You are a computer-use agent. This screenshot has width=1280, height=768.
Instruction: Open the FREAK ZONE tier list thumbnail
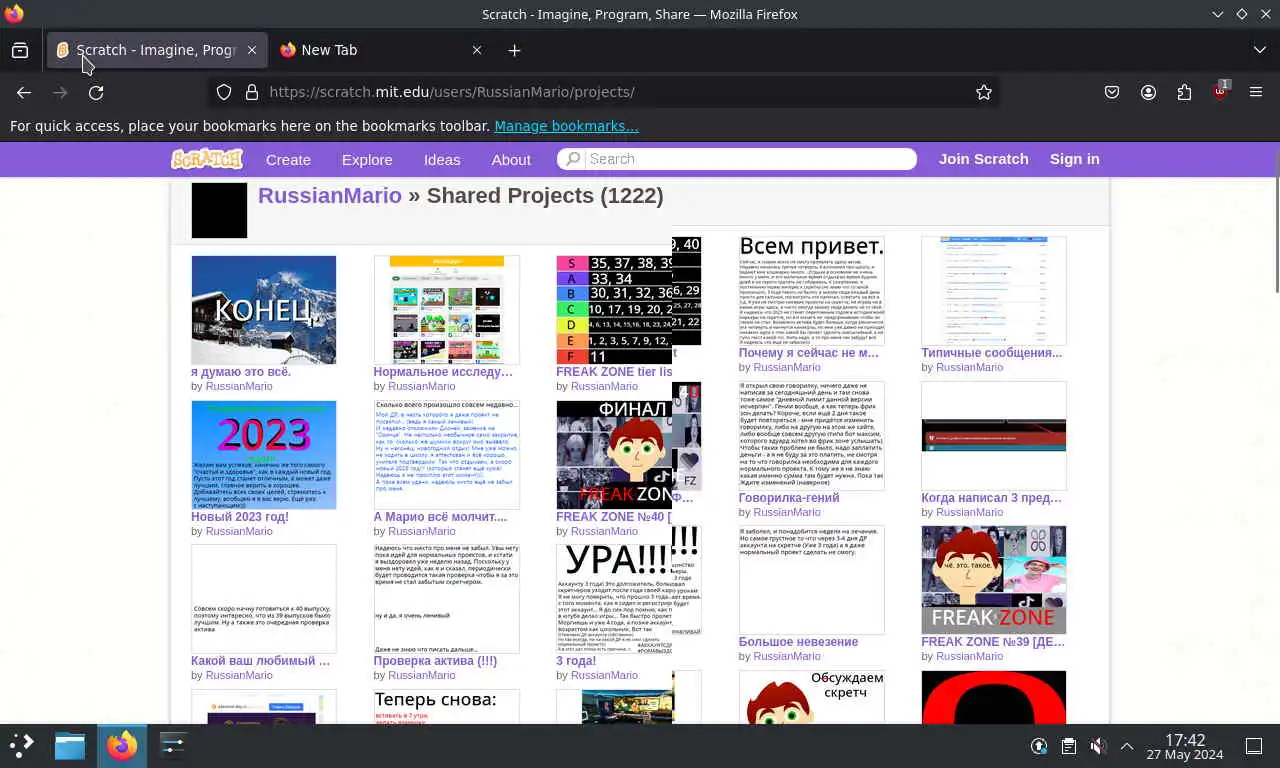tap(614, 310)
